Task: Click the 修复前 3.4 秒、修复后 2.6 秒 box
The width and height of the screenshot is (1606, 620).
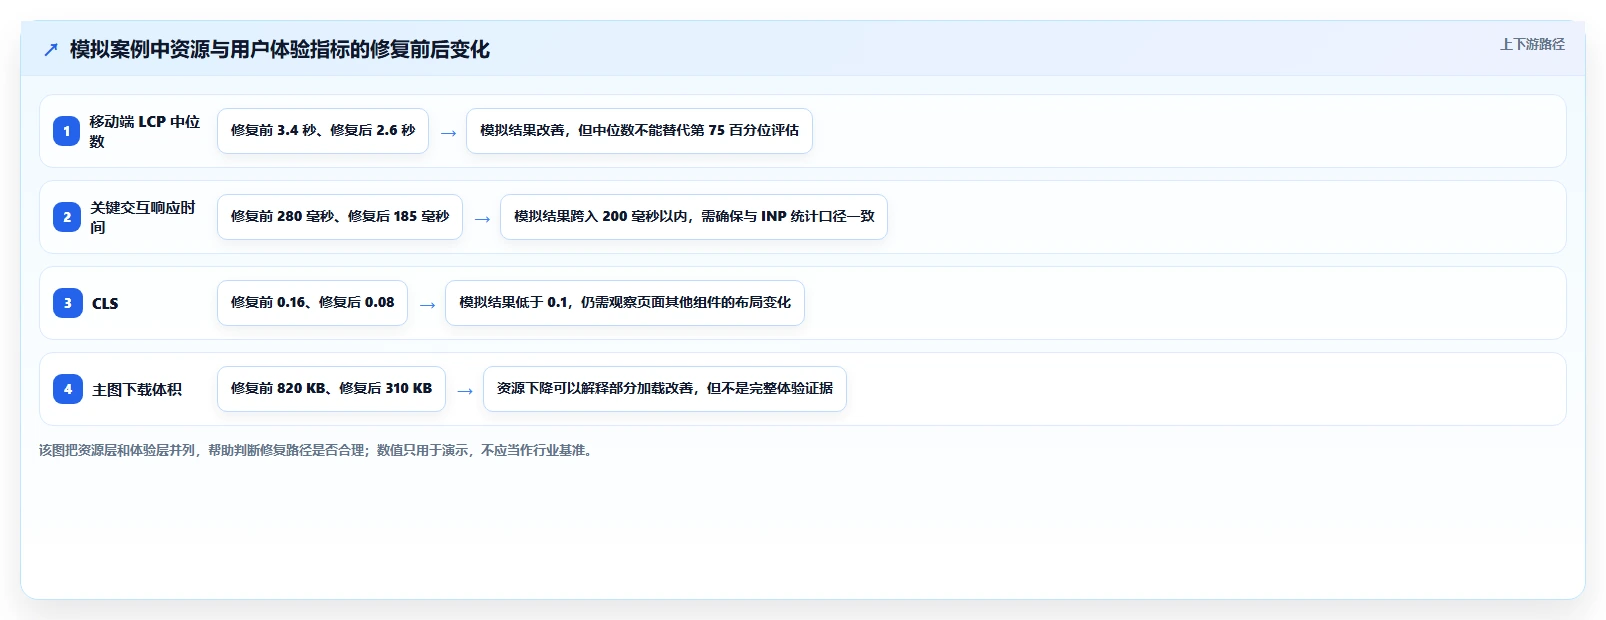Action: click(x=323, y=131)
